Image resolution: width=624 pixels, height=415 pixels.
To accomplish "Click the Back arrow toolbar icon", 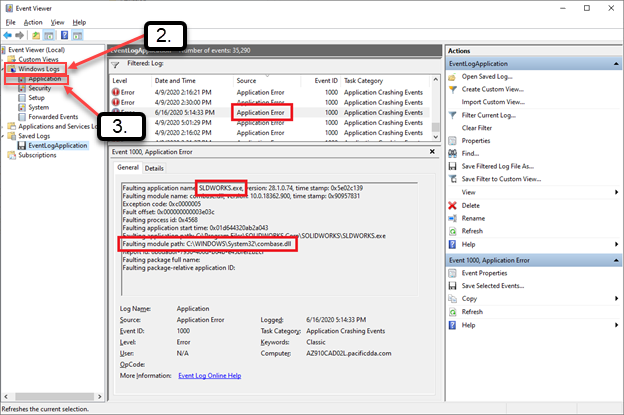I will 7,35.
